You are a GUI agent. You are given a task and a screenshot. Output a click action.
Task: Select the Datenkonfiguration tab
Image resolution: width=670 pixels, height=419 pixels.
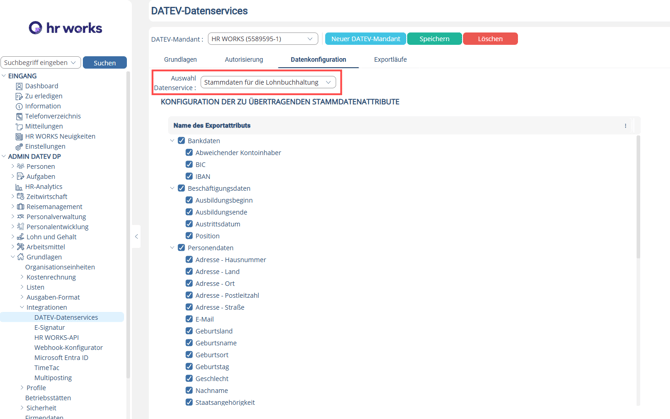click(x=318, y=60)
